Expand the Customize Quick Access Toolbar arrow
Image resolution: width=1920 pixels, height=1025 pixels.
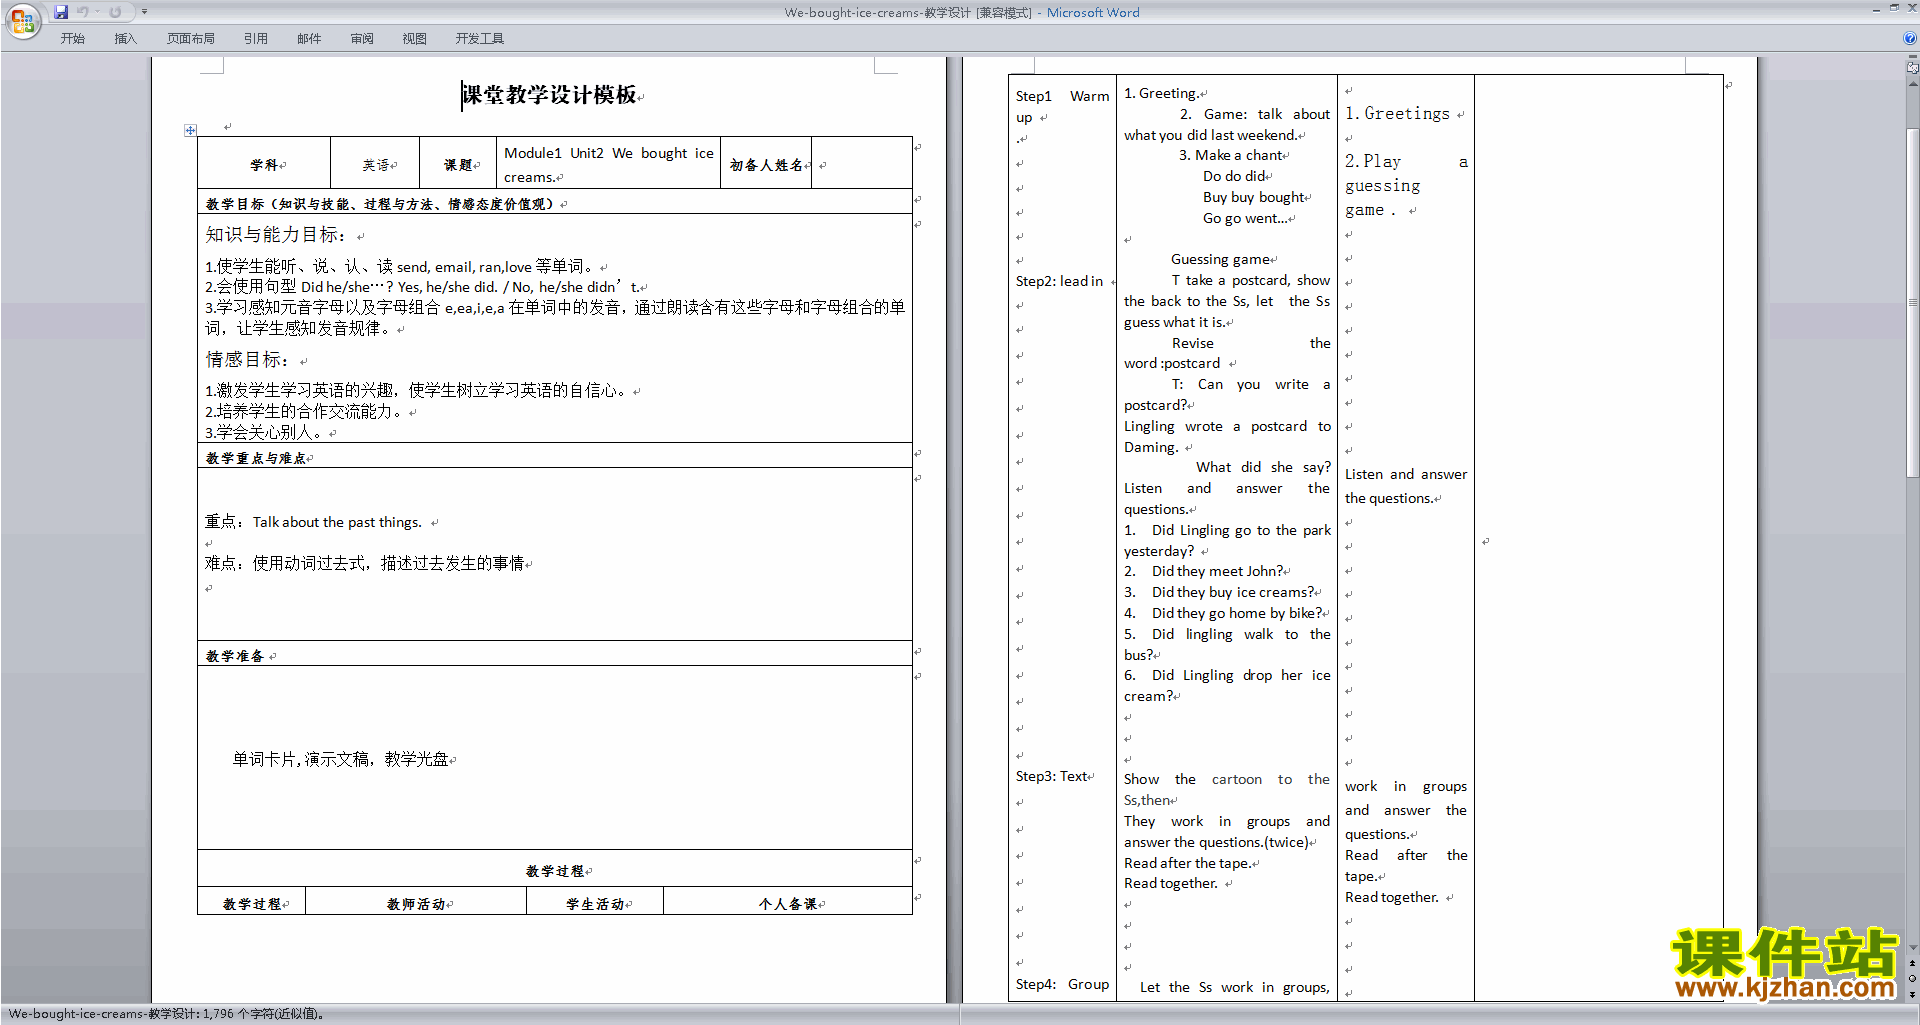(x=144, y=12)
